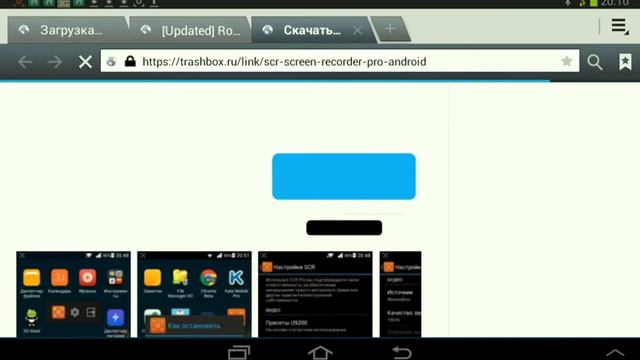Open a new tab with plus button

coord(390,29)
